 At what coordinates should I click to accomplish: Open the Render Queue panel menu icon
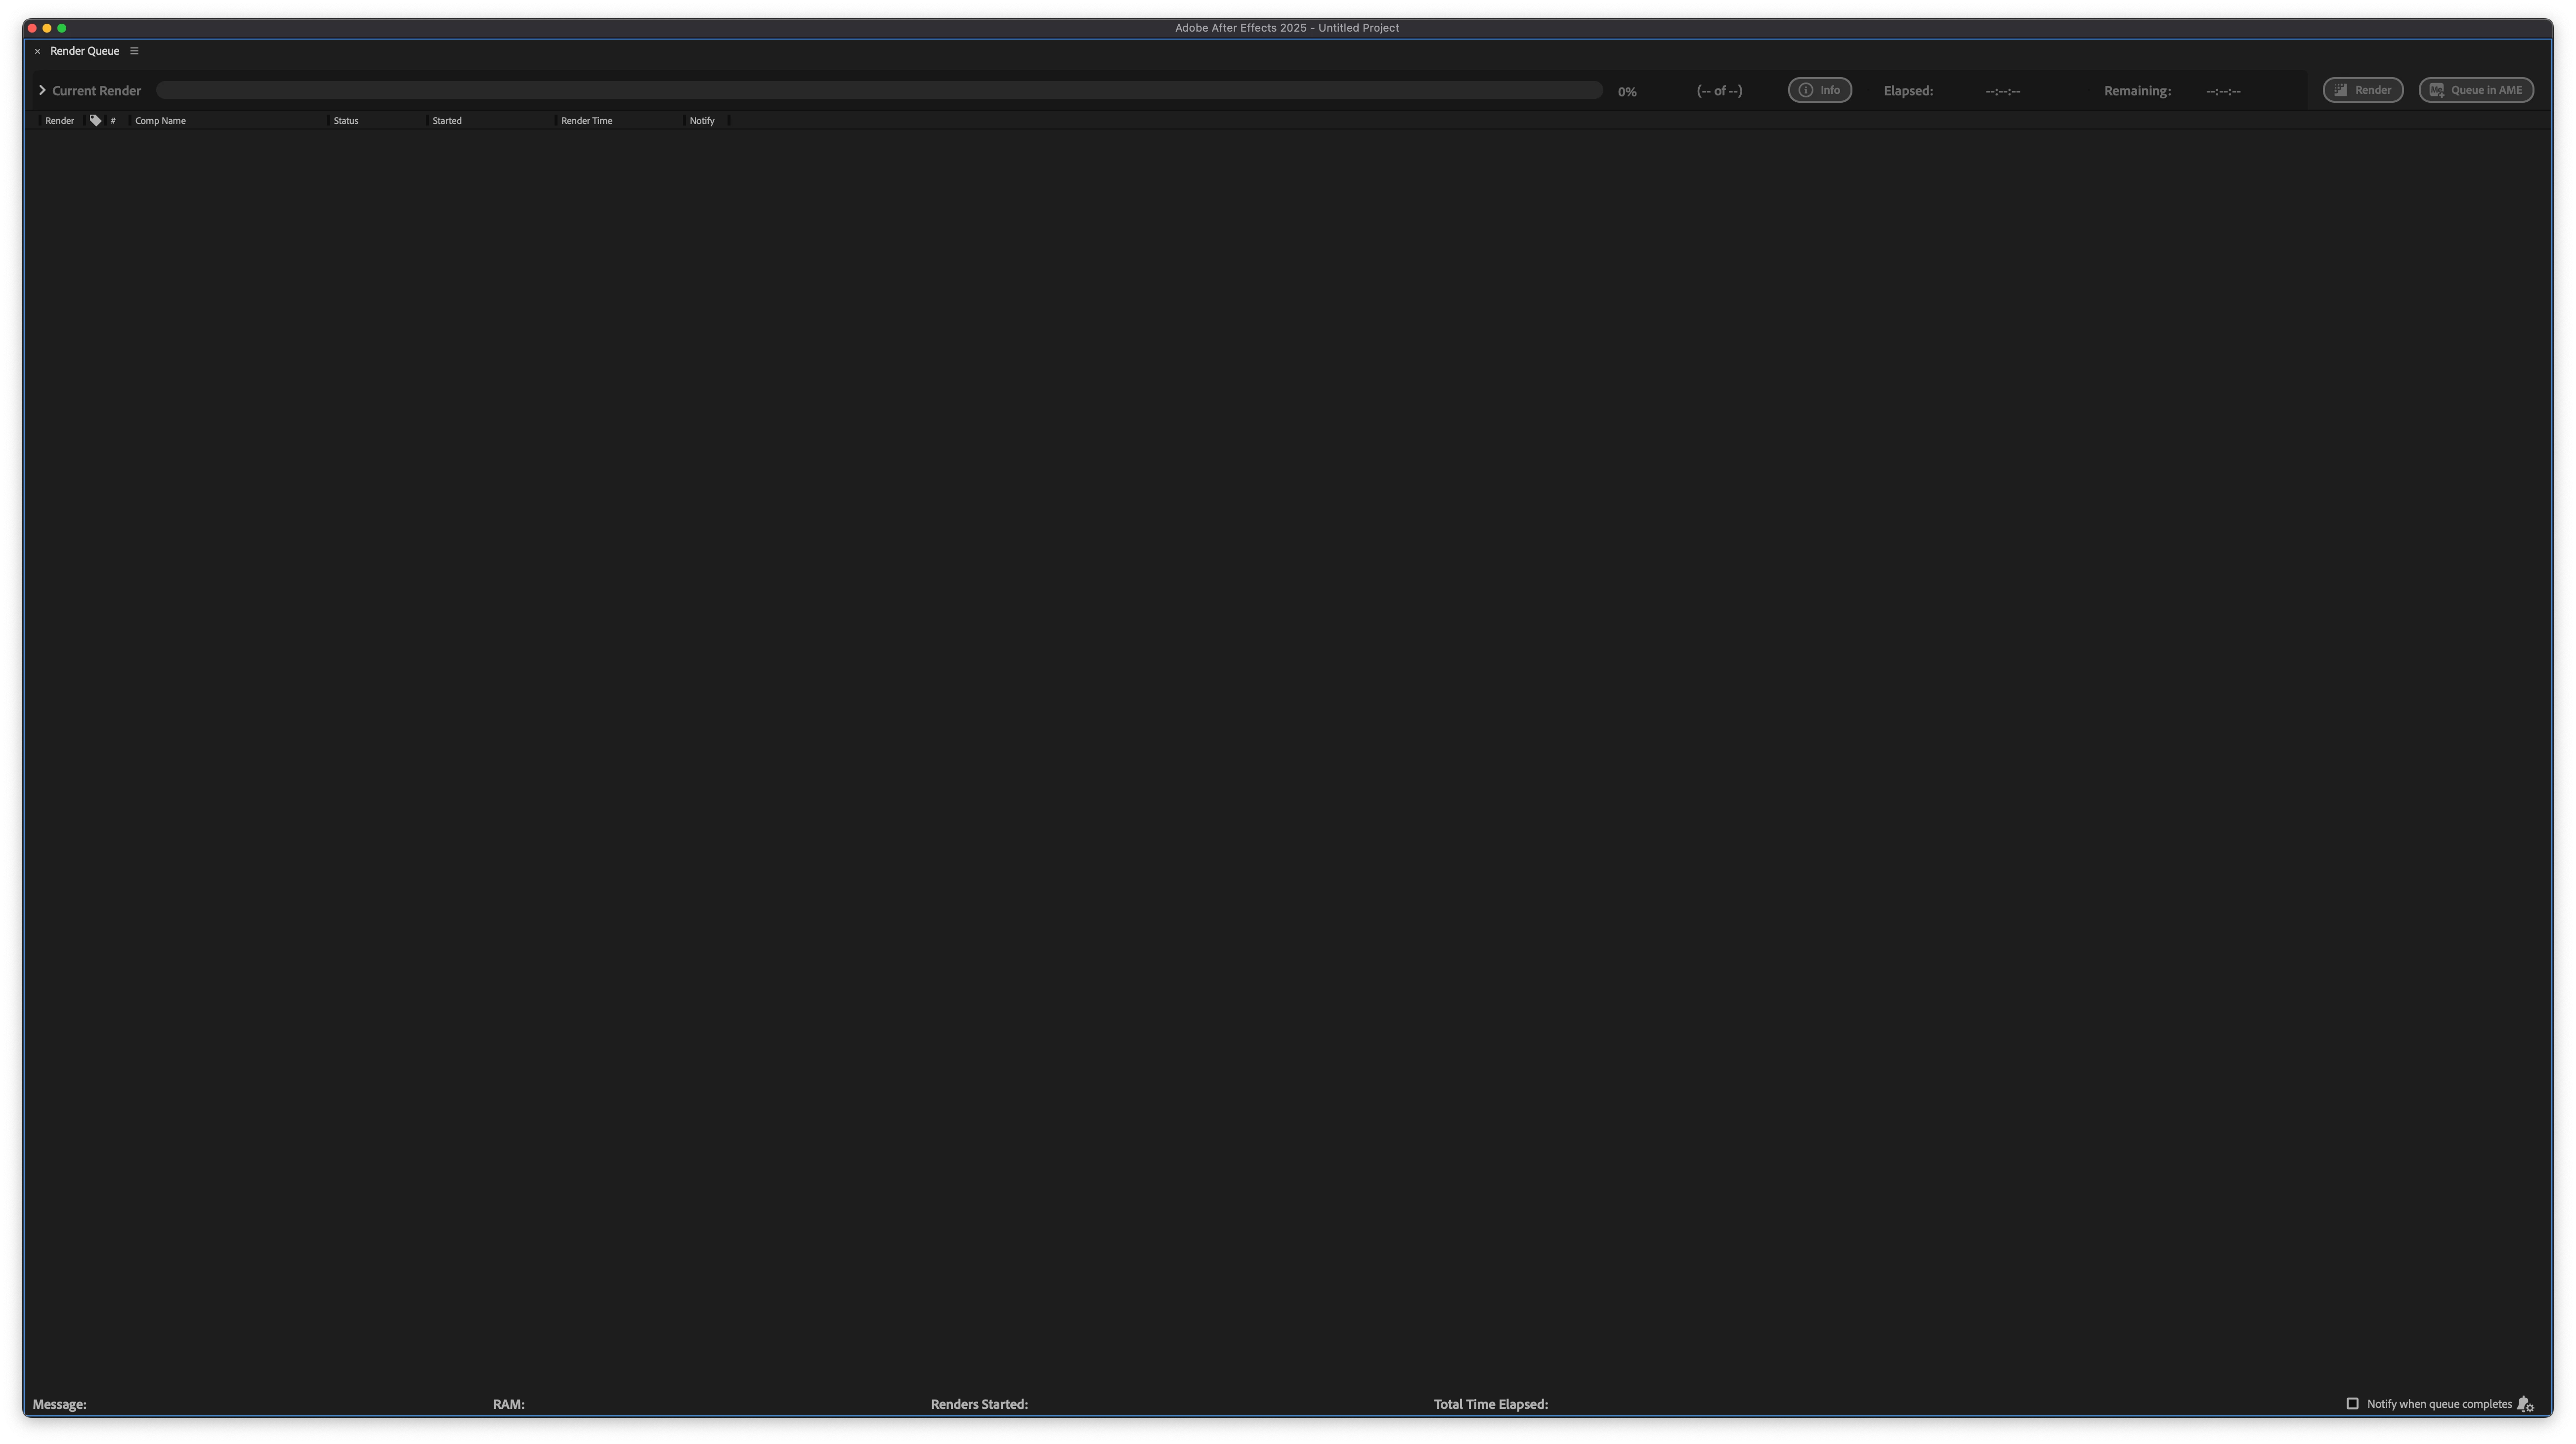(134, 51)
